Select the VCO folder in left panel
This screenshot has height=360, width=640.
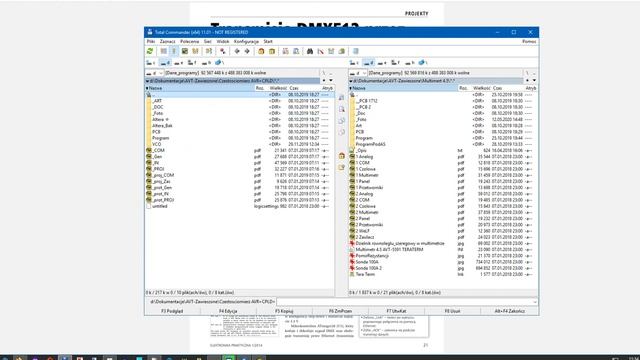pyautogui.click(x=240, y=144)
